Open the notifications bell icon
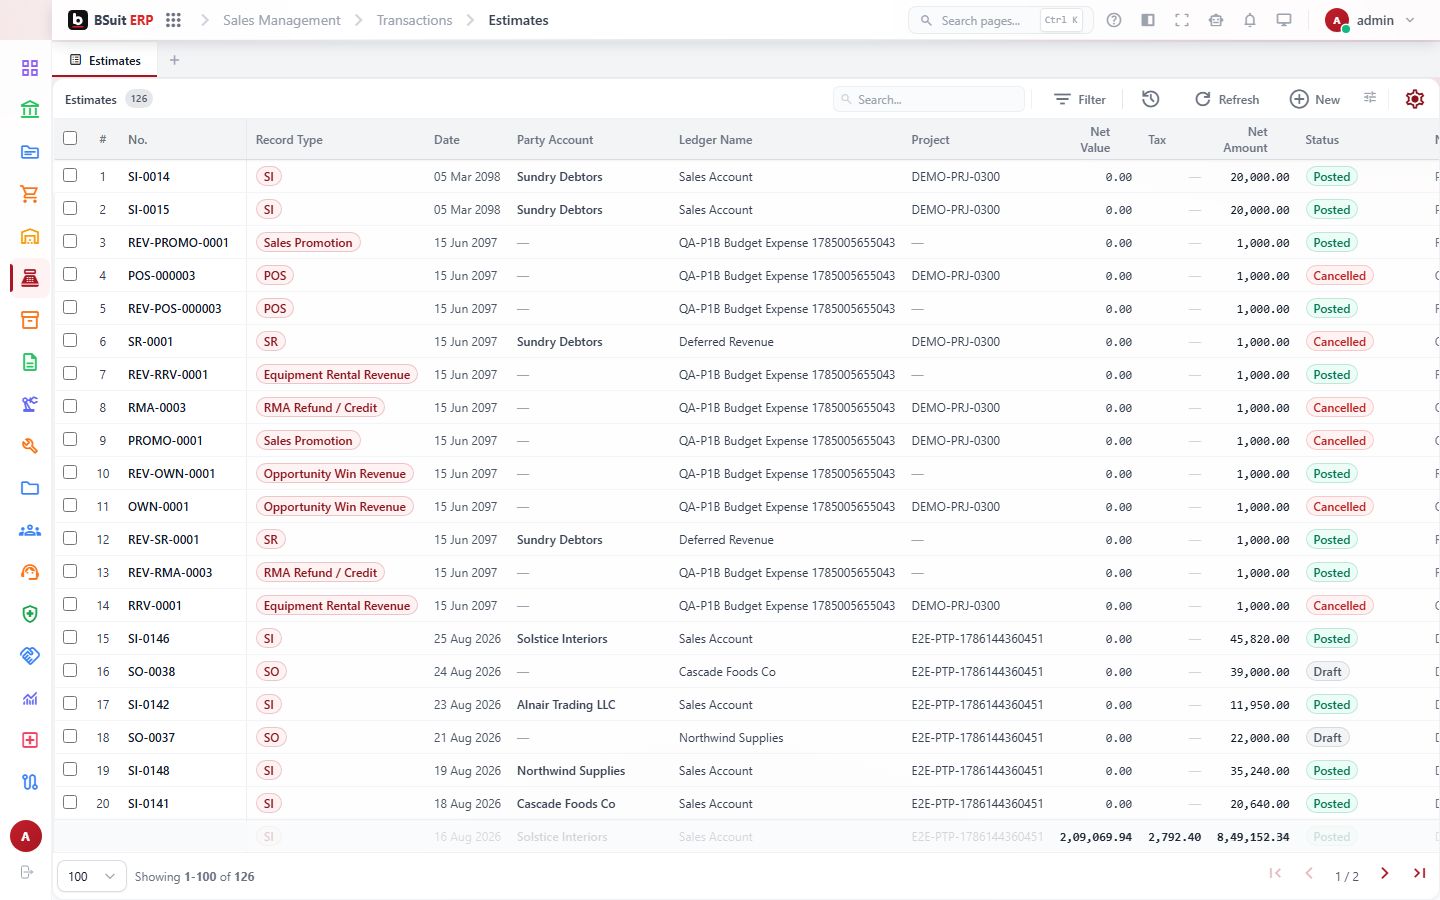Screen dimensions: 1440x900 [x=1250, y=20]
